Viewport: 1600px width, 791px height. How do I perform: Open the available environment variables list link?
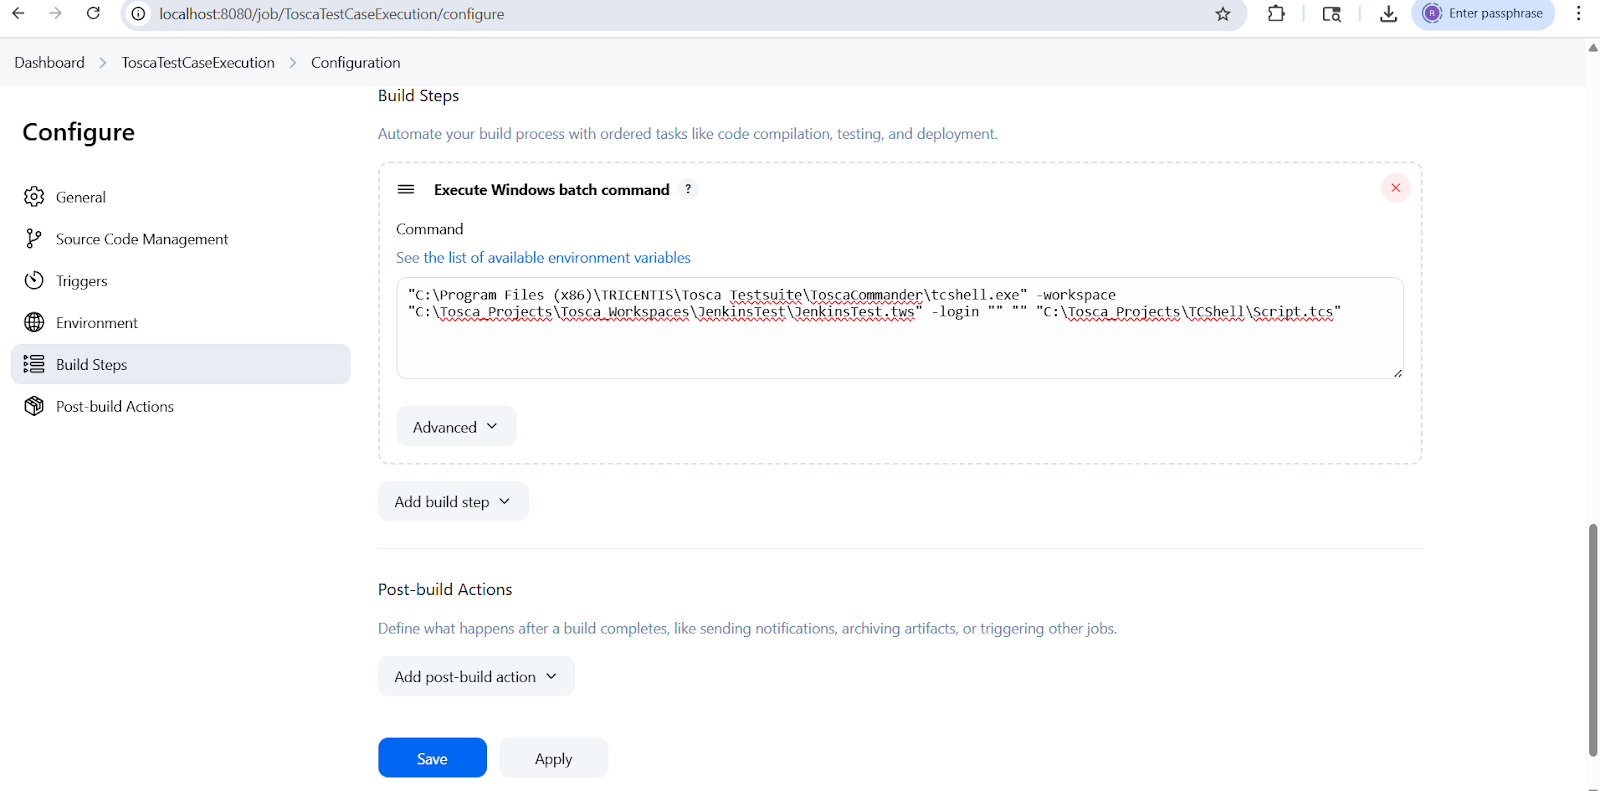pos(543,258)
